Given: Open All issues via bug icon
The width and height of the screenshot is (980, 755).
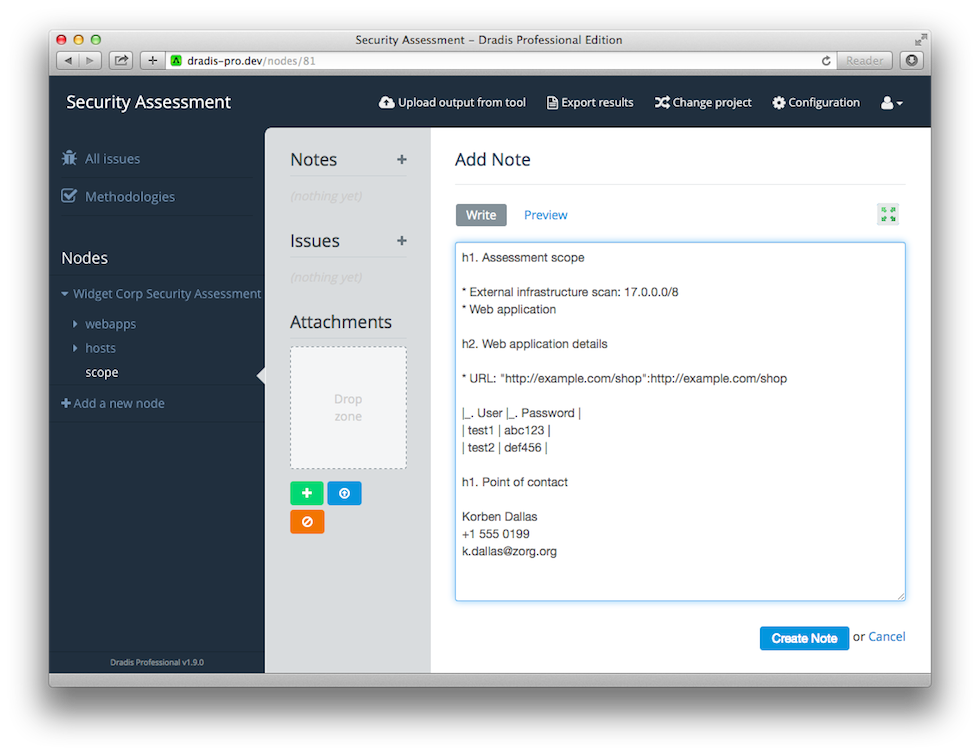Looking at the screenshot, I should (x=69, y=158).
